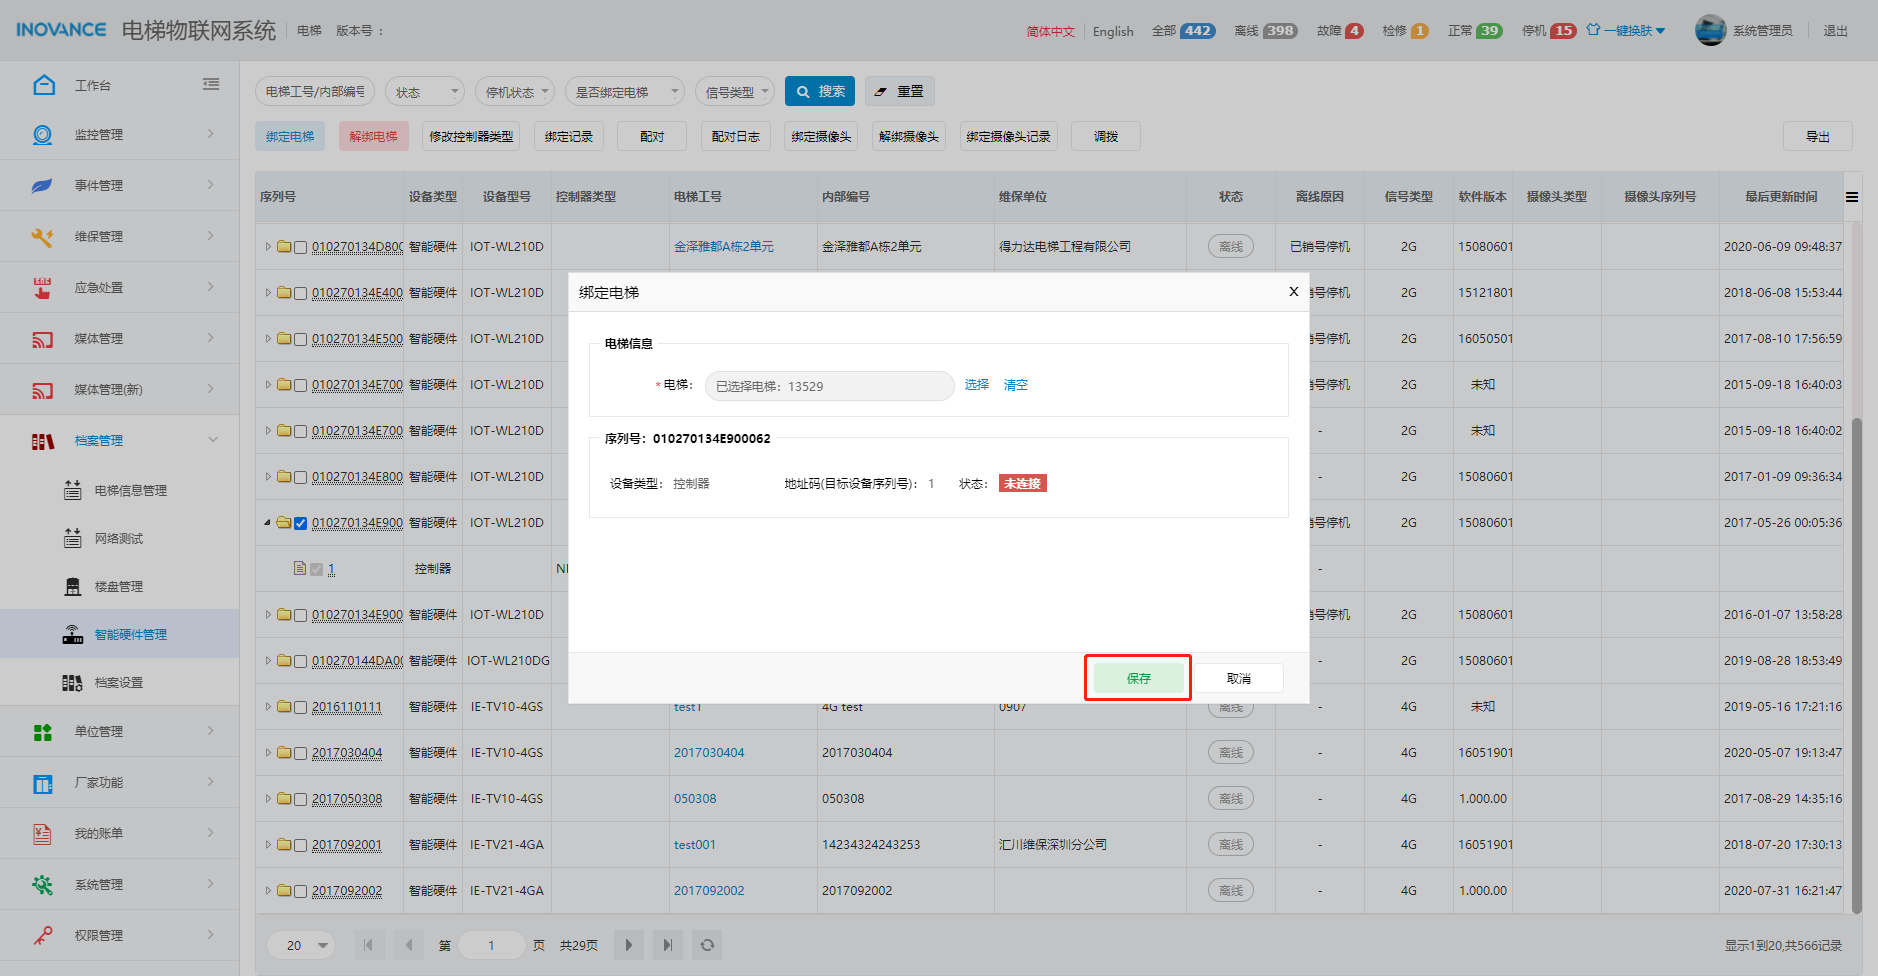The width and height of the screenshot is (1878, 976).
Task: Collapse the sidebar with the hamburger icon
Action: [x=211, y=85]
